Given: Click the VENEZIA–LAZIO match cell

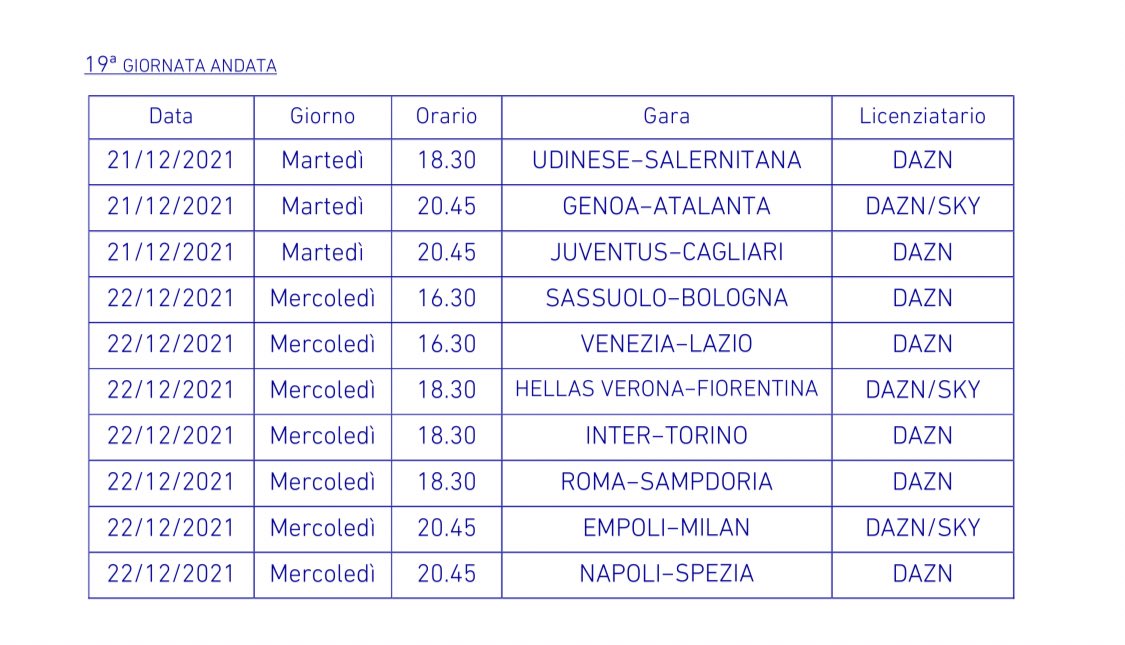Looking at the screenshot, I should [666, 344].
